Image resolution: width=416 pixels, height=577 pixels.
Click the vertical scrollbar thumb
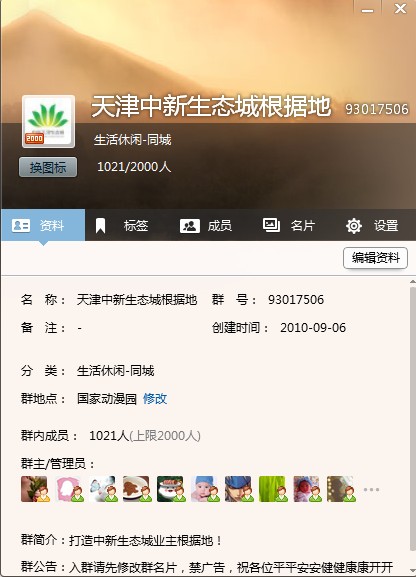tap(412, 419)
